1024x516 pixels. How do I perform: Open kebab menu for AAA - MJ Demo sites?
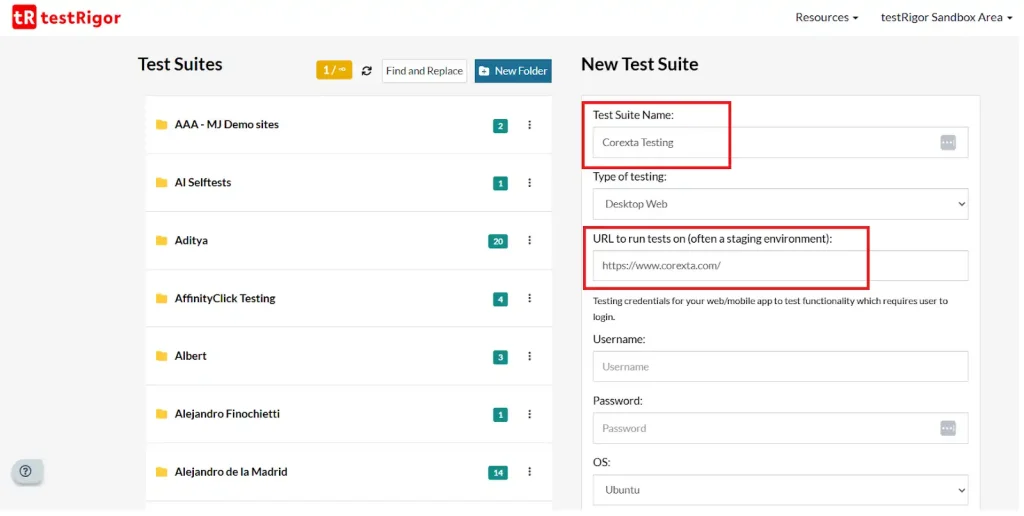click(530, 125)
